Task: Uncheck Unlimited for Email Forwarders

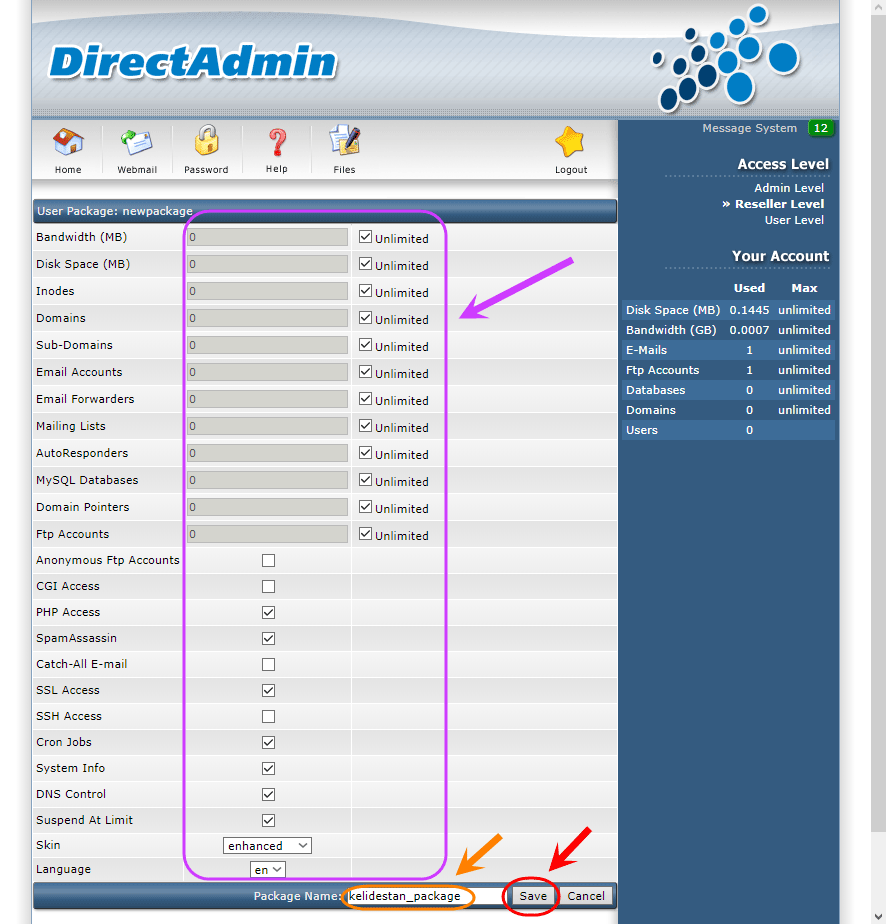Action: [365, 399]
